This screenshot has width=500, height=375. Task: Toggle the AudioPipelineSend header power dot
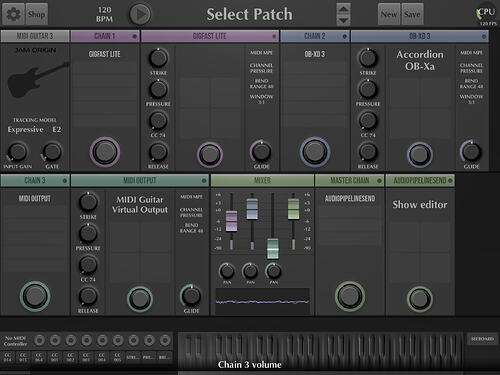[x=450, y=181]
